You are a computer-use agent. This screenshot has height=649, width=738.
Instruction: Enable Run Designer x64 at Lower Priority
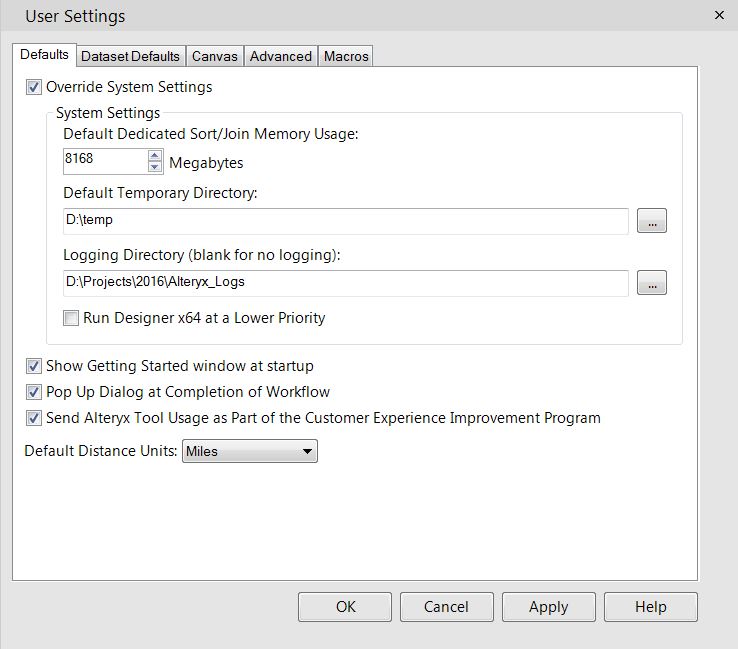[x=71, y=318]
